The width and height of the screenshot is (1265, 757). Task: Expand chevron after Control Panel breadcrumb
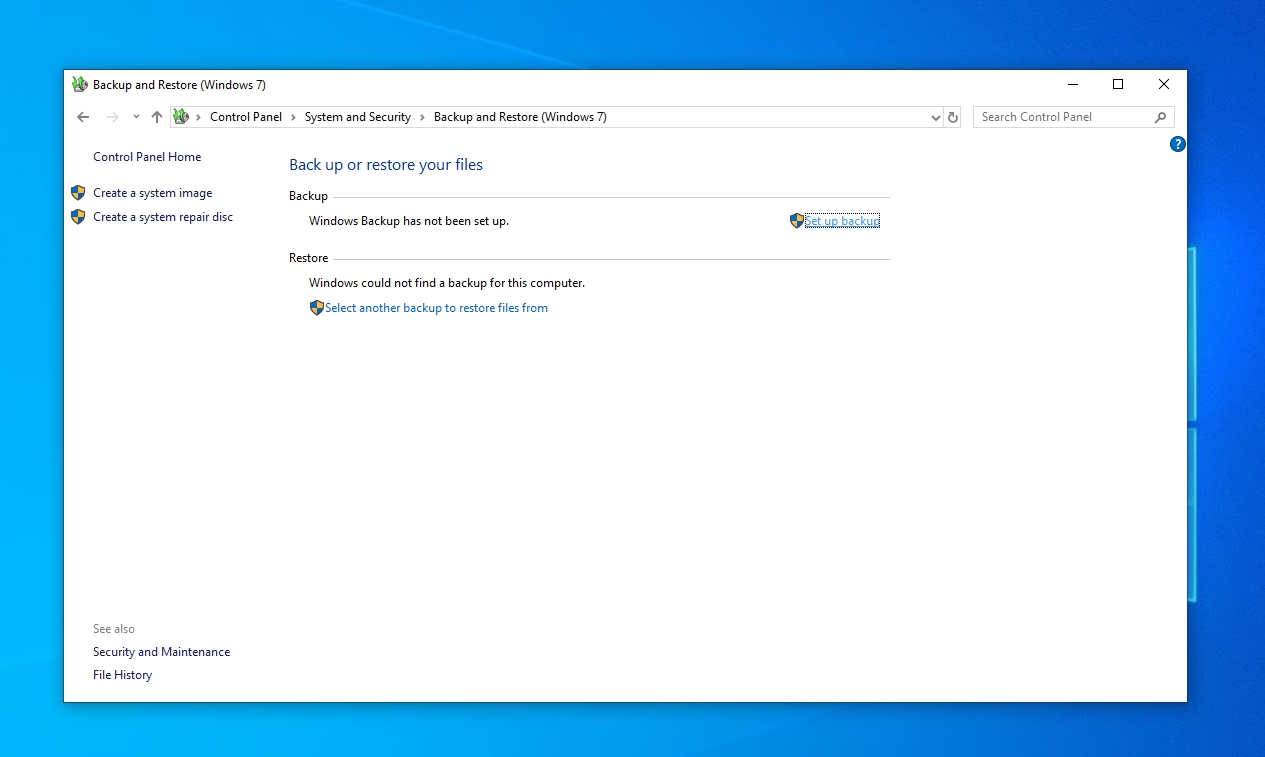(x=293, y=117)
